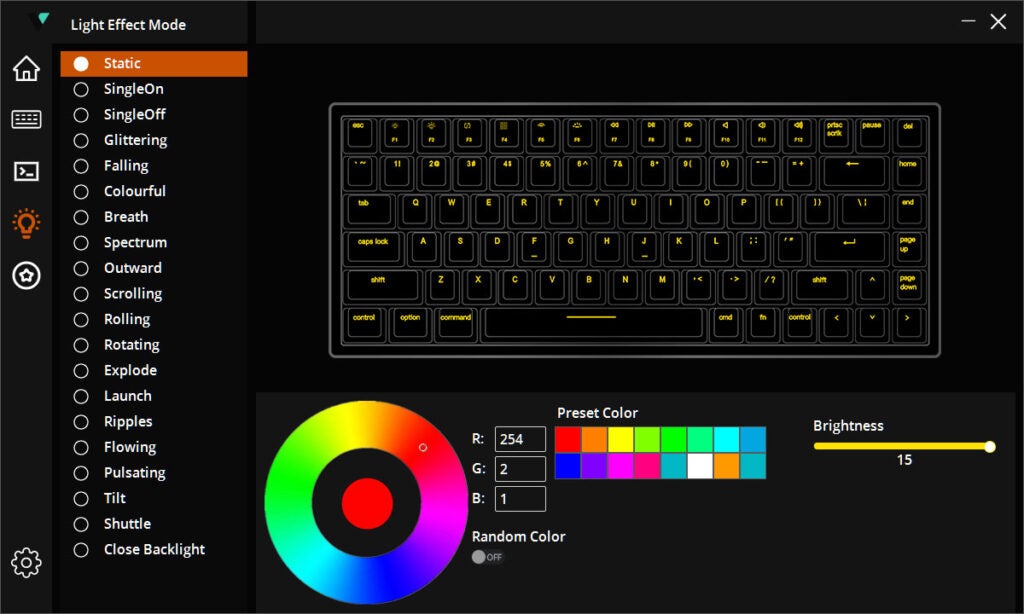Viewport: 1024px width, 614px height.
Task: Select the Shuttle light effect
Action: click(x=154, y=524)
